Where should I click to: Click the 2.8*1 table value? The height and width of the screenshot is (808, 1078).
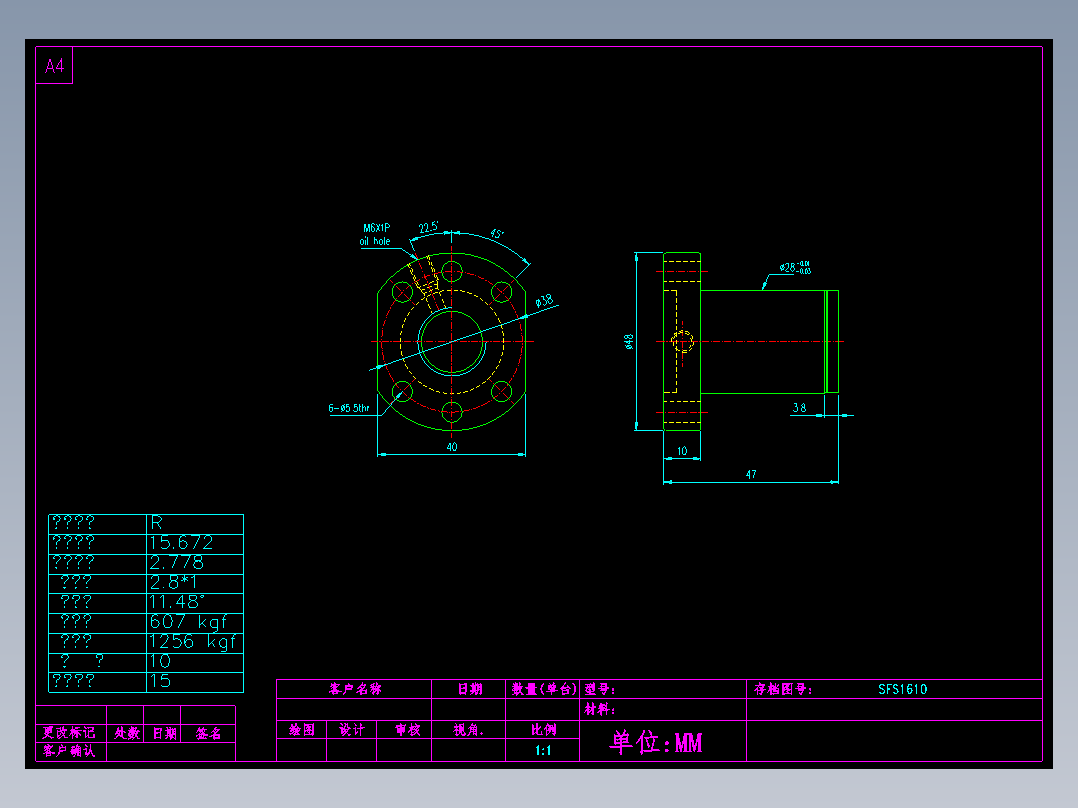173,583
